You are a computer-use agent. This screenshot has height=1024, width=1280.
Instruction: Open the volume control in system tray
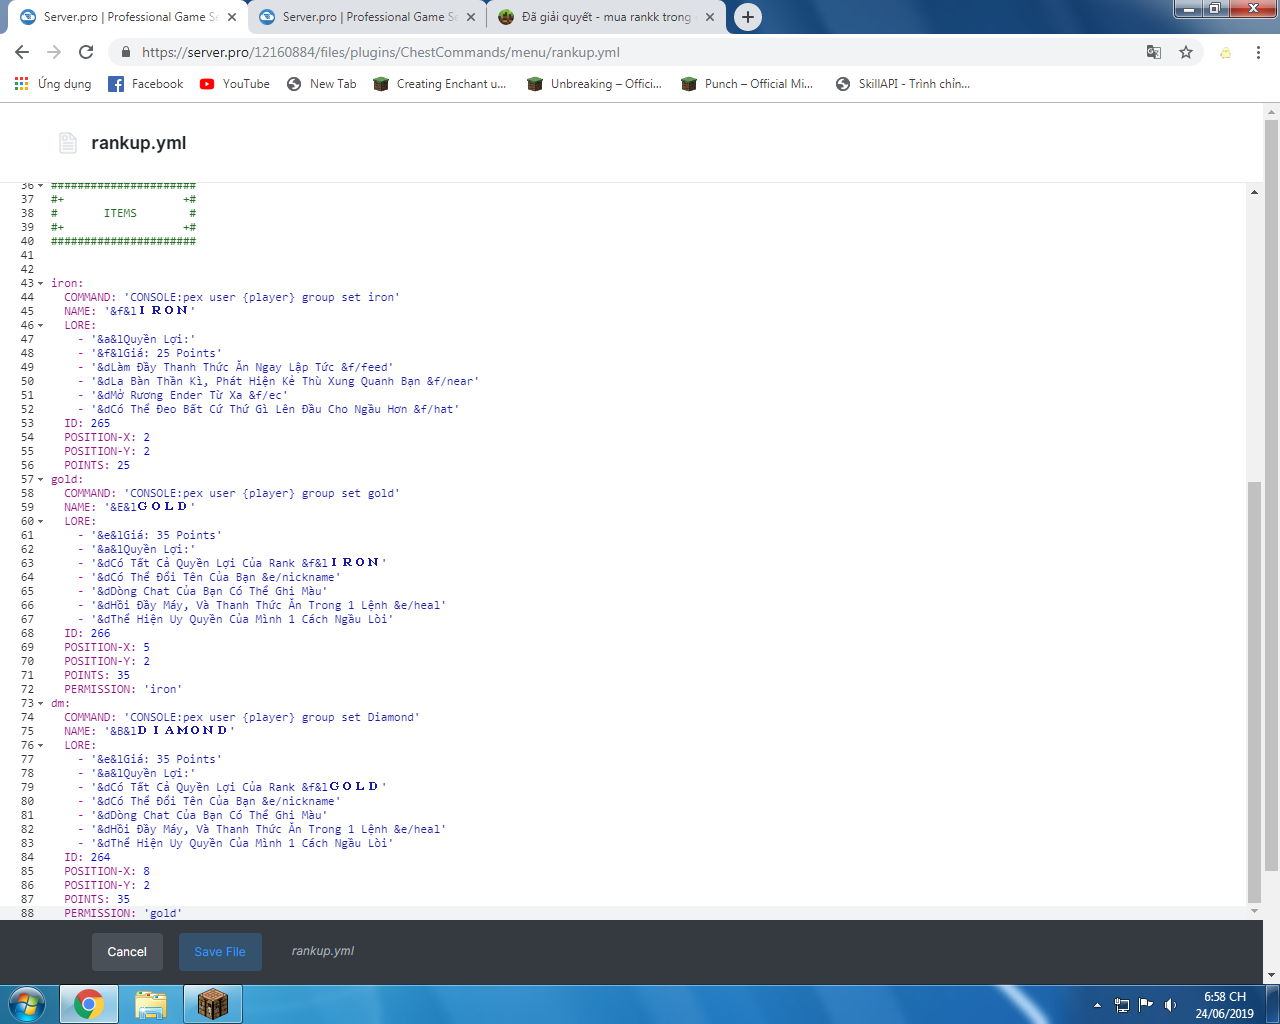[1171, 1005]
